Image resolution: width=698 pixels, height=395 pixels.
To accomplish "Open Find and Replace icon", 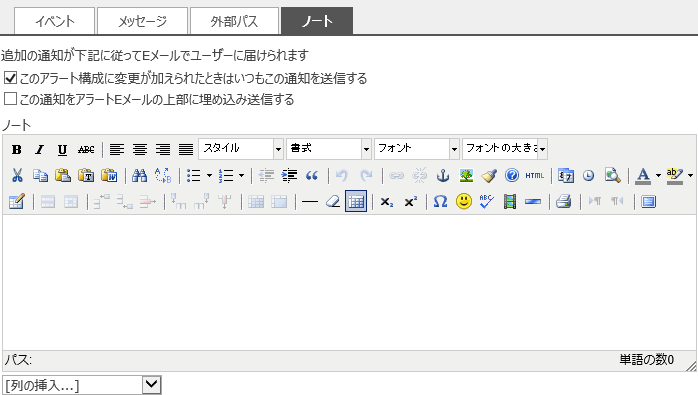I will [163, 175].
